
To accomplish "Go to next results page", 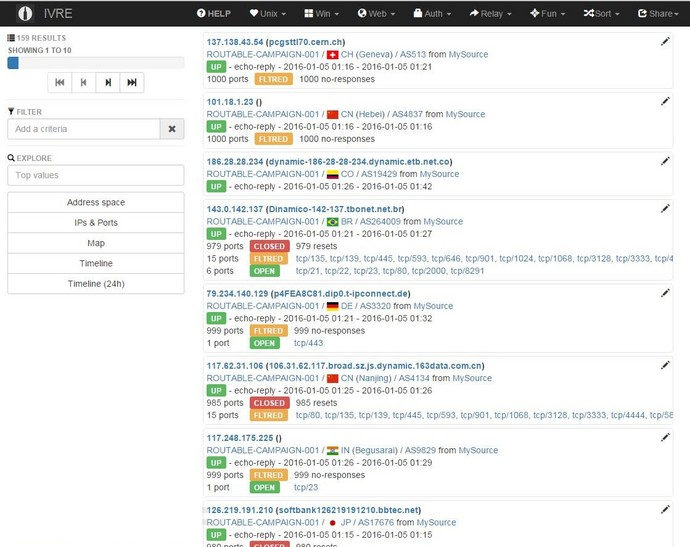I will coord(108,82).
